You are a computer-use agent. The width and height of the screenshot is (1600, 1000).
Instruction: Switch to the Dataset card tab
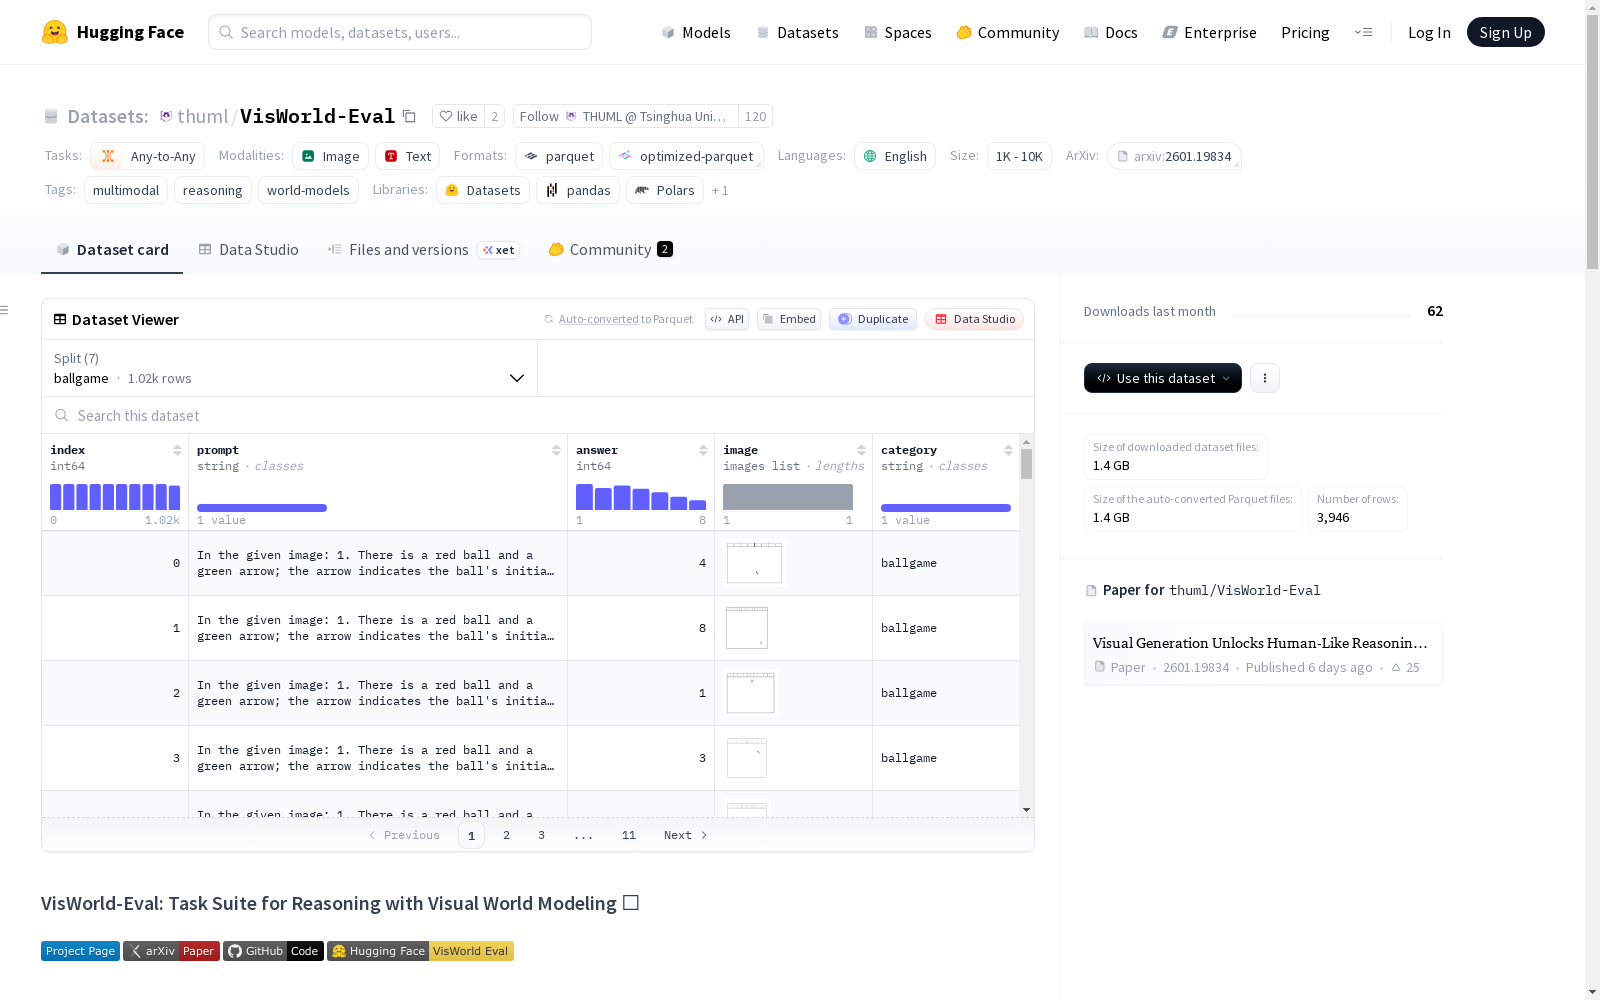[112, 250]
